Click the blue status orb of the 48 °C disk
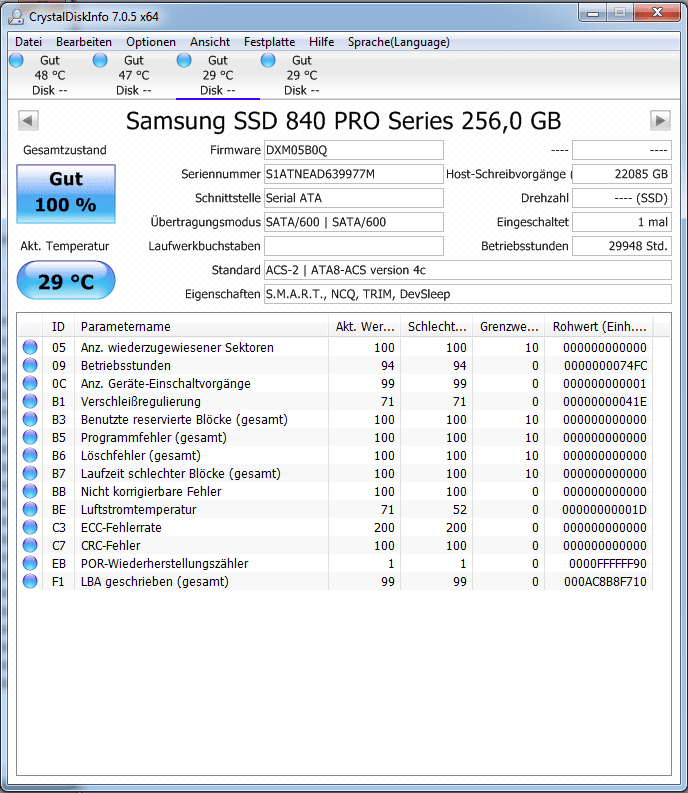Screen dimensions: 688x793 pyautogui.click(x=16, y=60)
